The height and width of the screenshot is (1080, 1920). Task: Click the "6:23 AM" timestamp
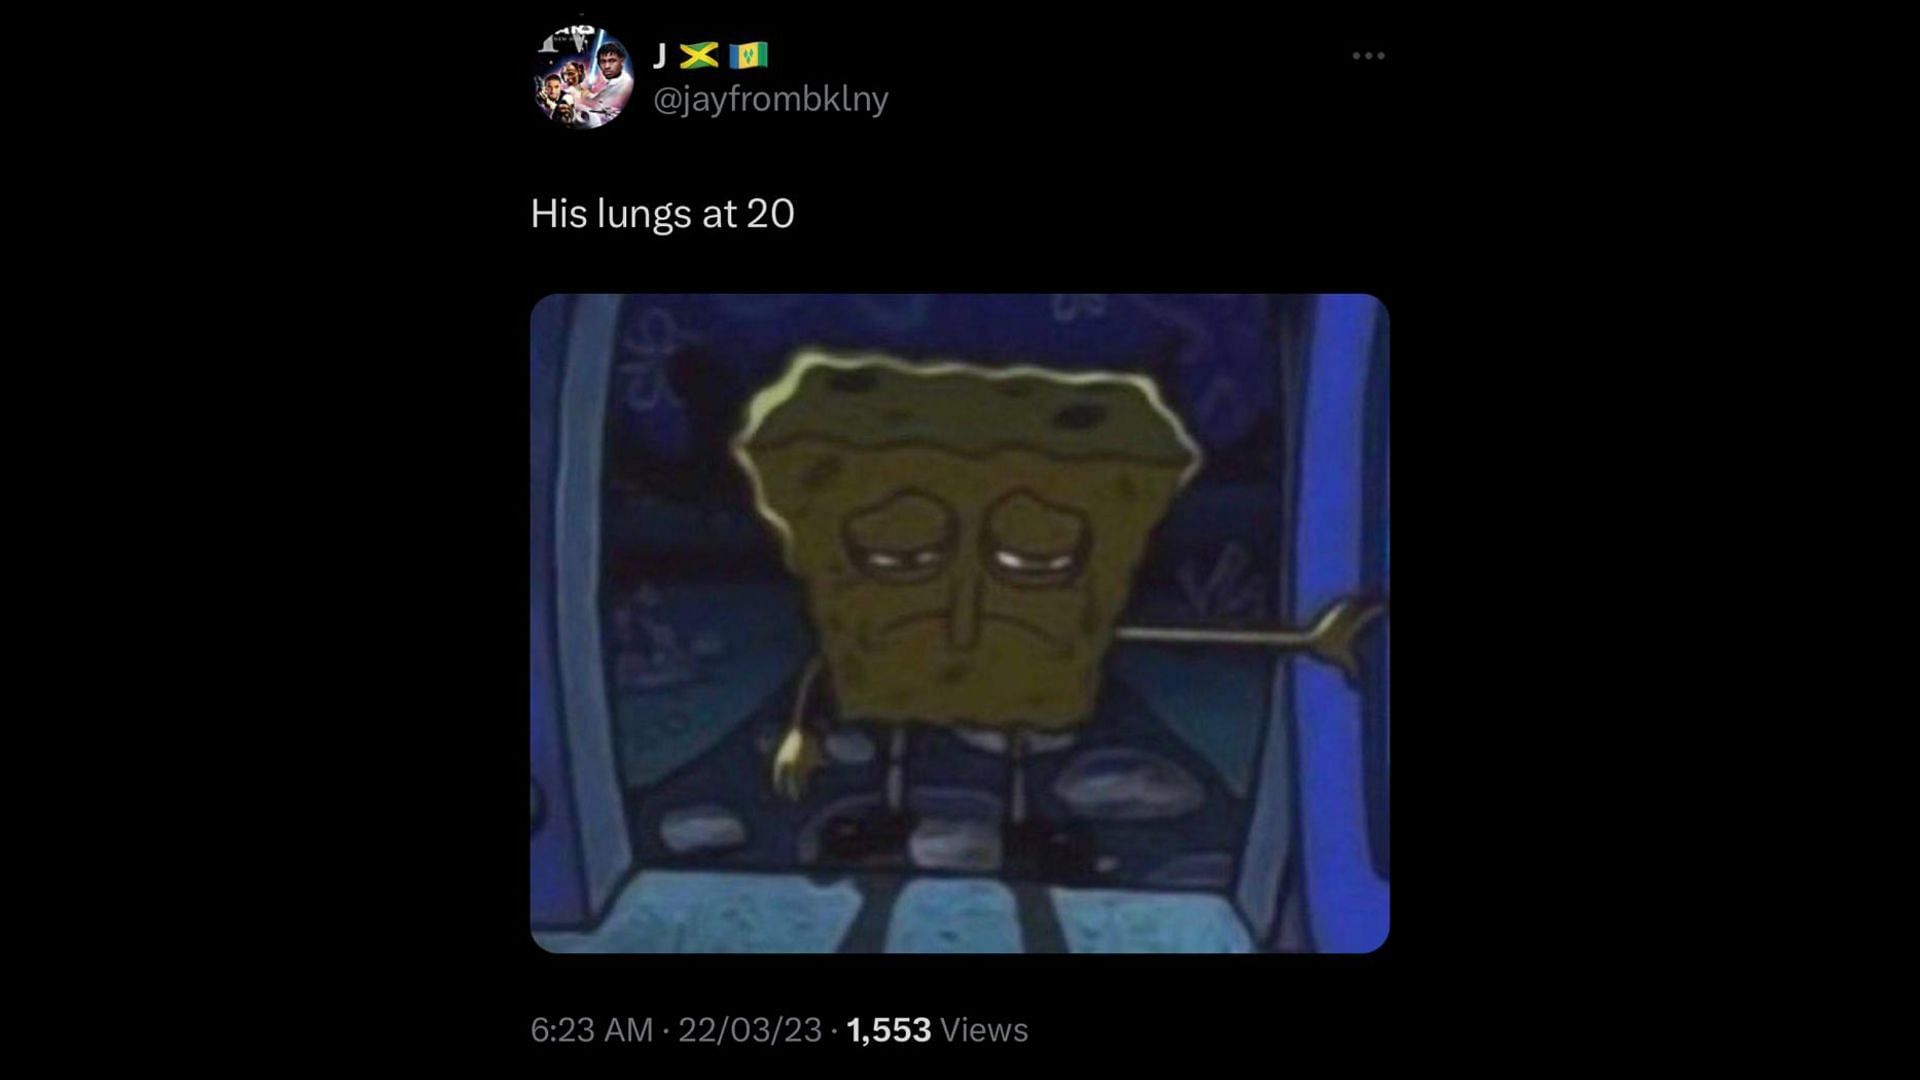click(592, 1030)
